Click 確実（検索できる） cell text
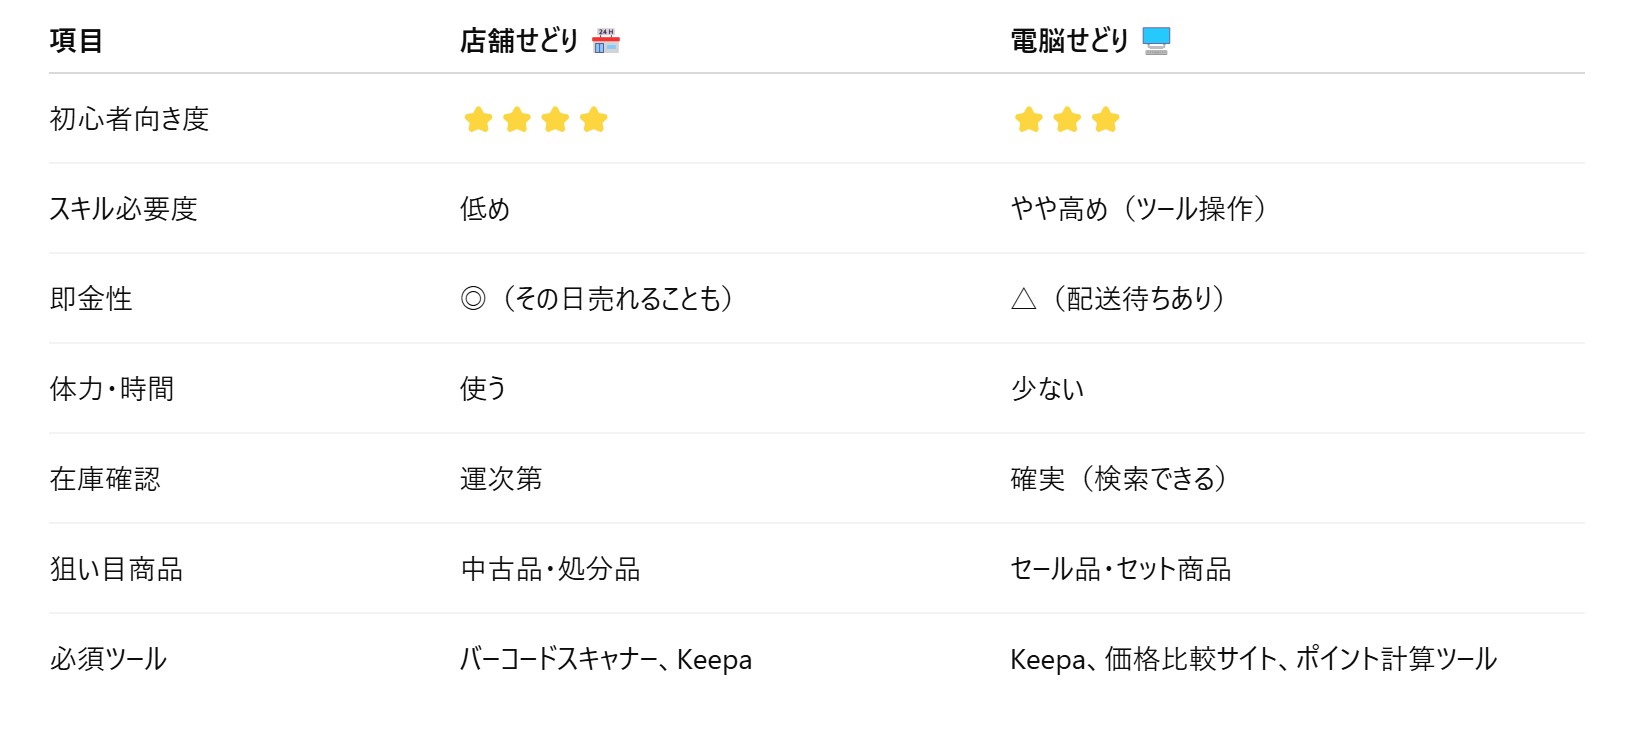 [1118, 479]
